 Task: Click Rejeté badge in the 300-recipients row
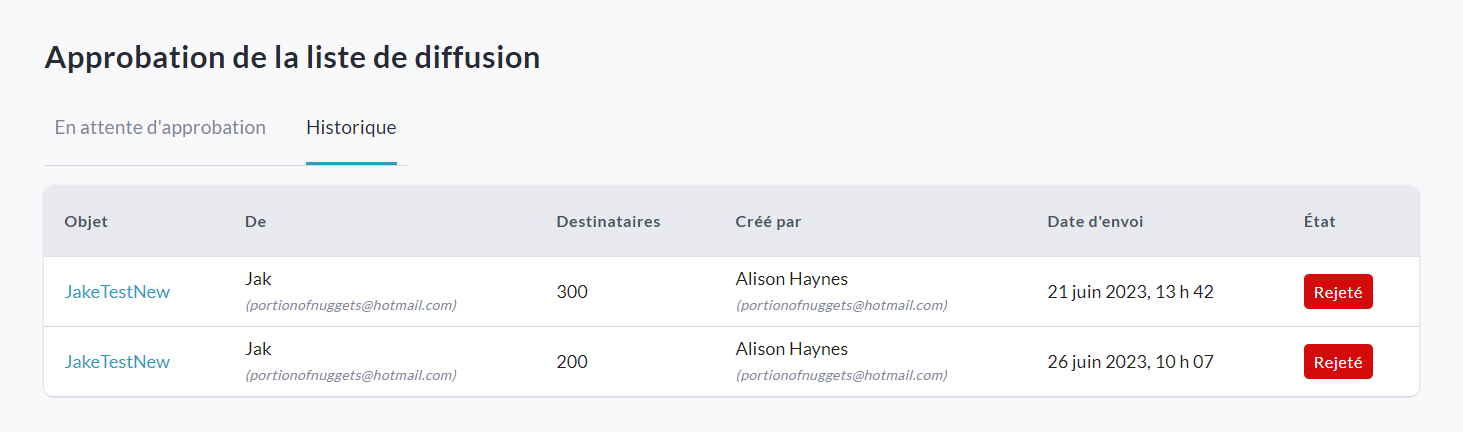pos(1337,292)
